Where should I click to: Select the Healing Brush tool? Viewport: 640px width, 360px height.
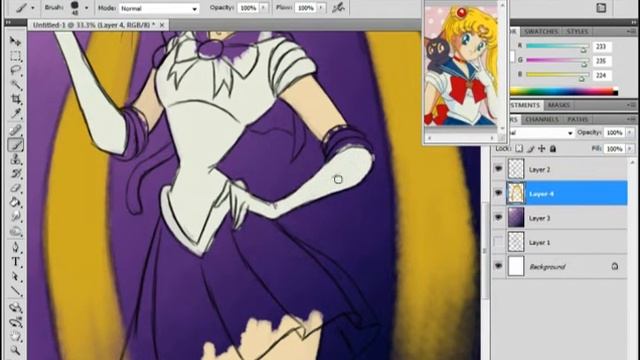[15, 130]
